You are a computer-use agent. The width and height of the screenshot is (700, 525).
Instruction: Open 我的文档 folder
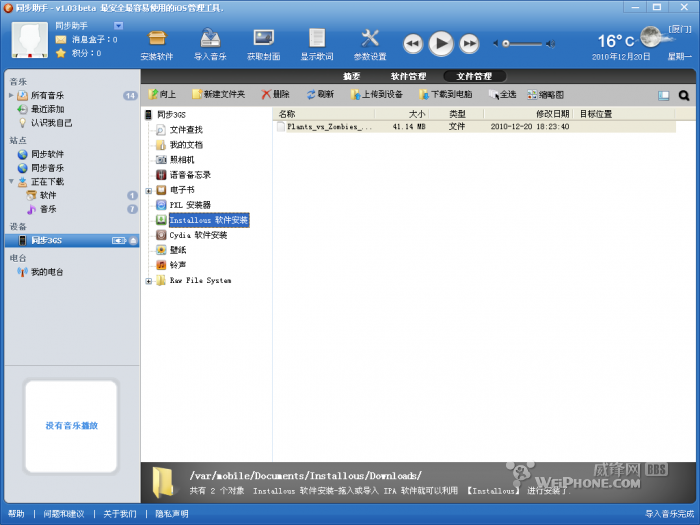(186, 145)
